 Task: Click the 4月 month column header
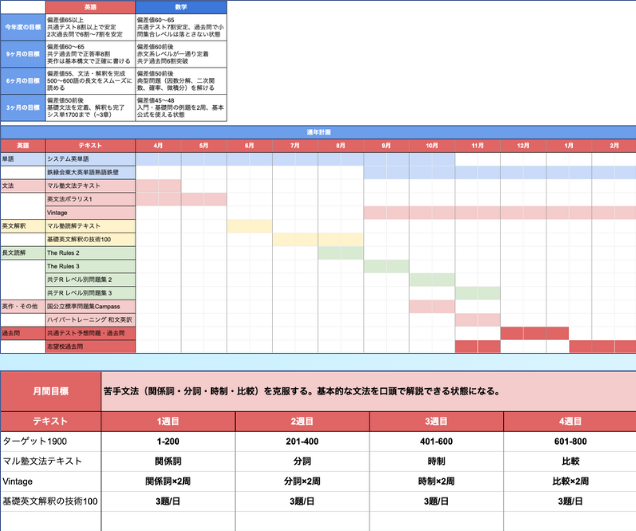(158, 146)
